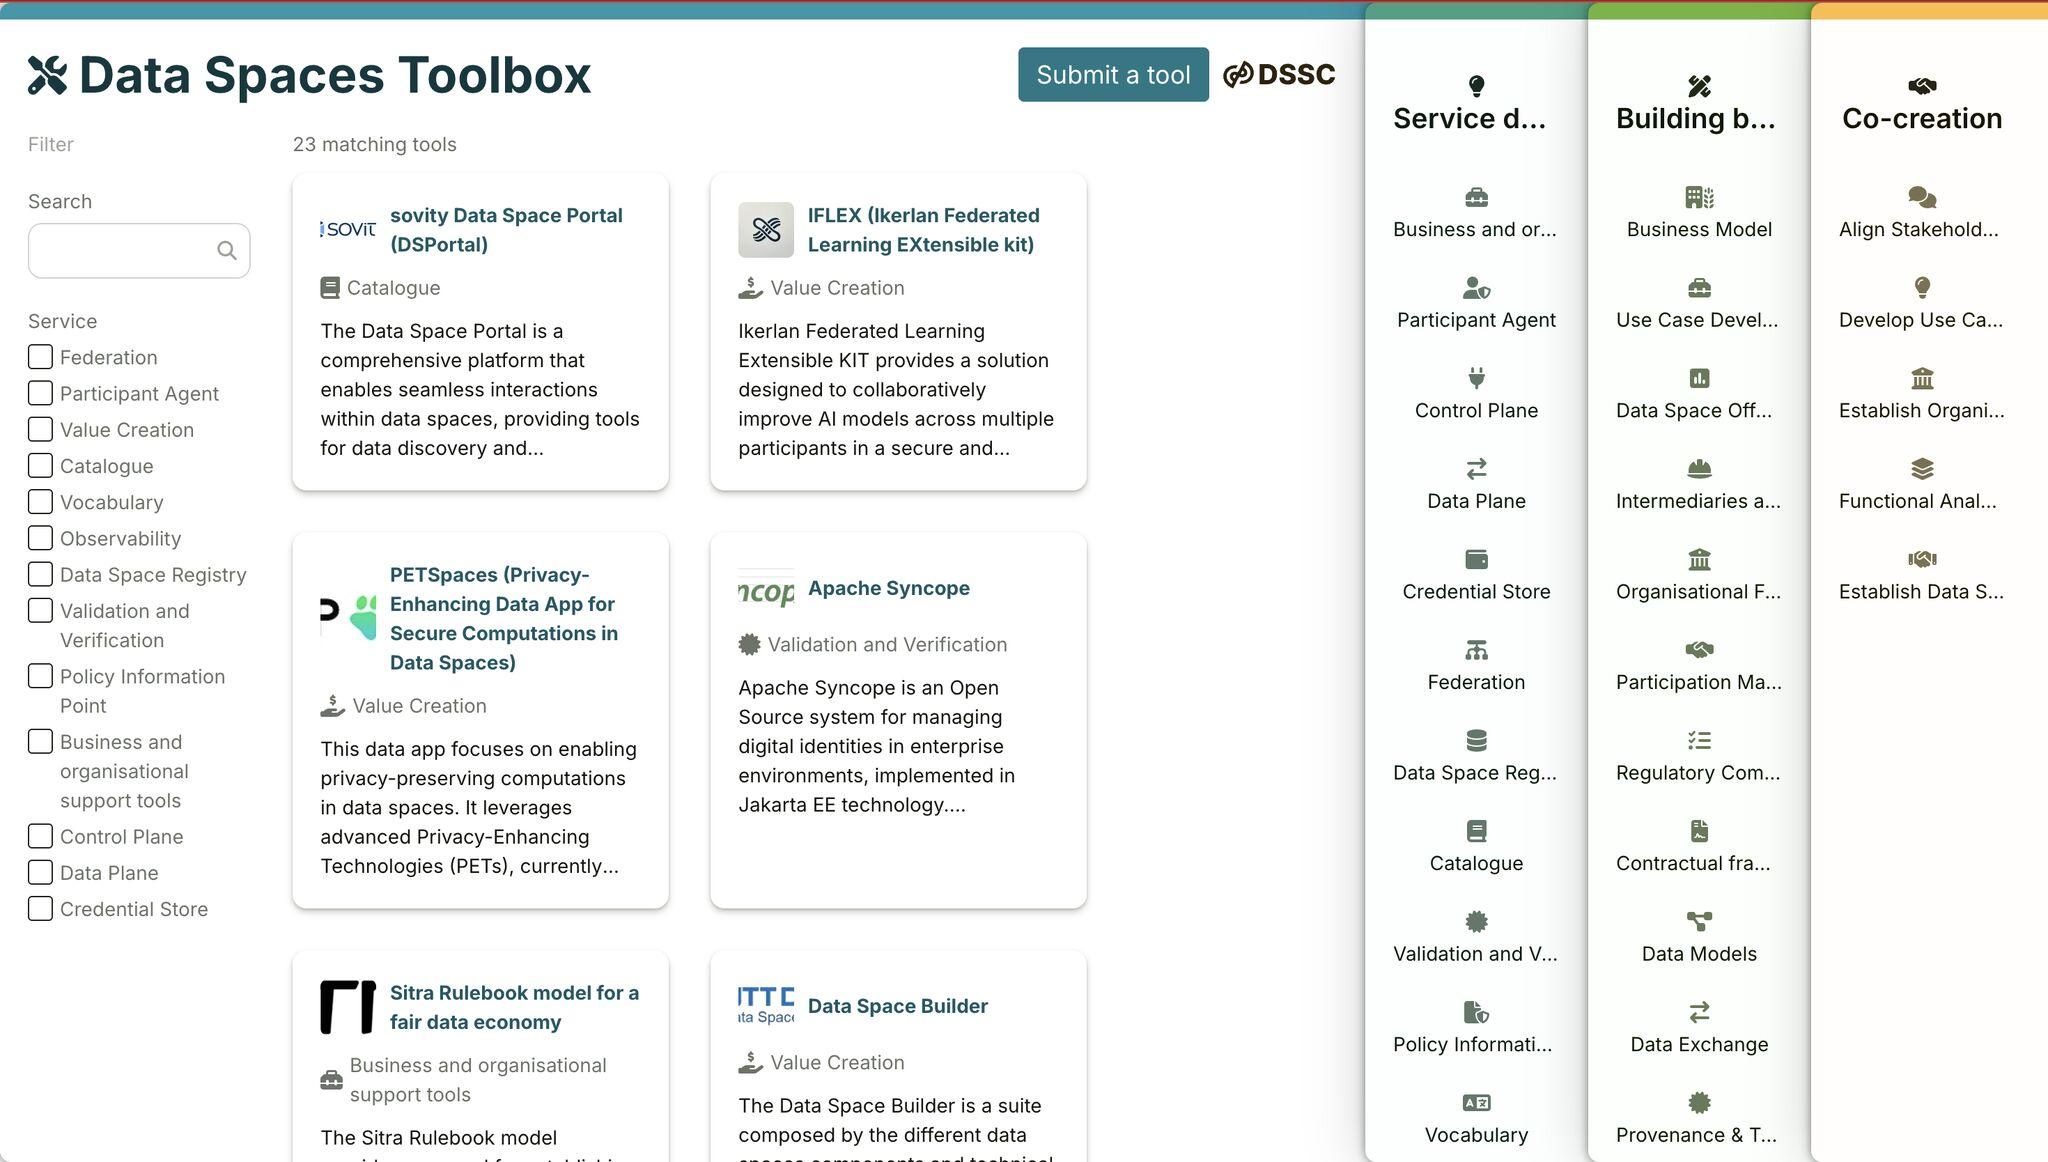Open the Credential Store wallet icon

pos(1476,559)
